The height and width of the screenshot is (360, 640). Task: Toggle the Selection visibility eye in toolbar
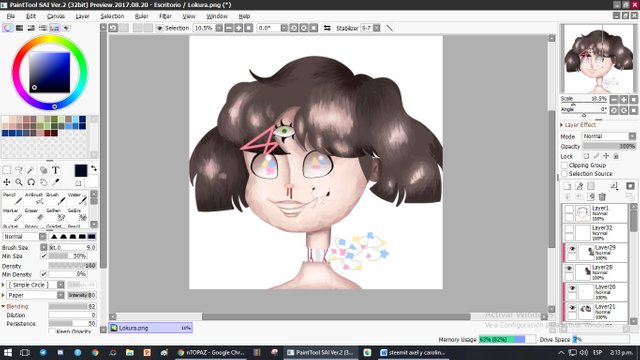coord(160,28)
